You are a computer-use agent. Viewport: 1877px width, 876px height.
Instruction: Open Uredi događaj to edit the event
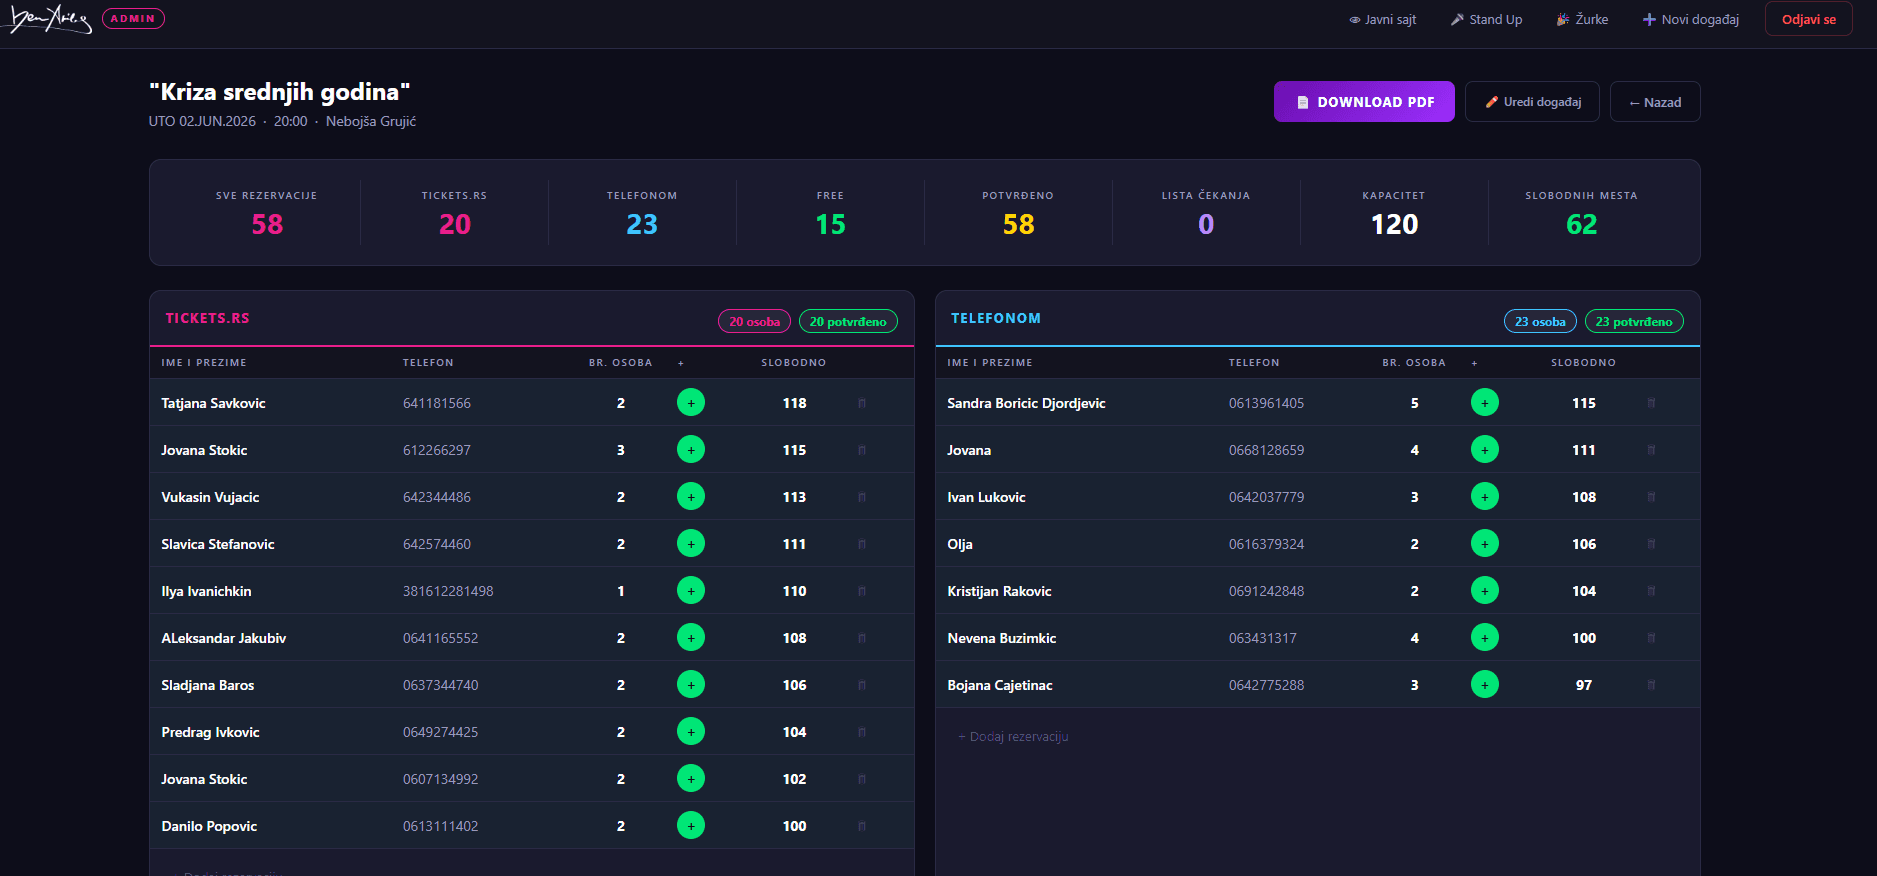[1532, 102]
